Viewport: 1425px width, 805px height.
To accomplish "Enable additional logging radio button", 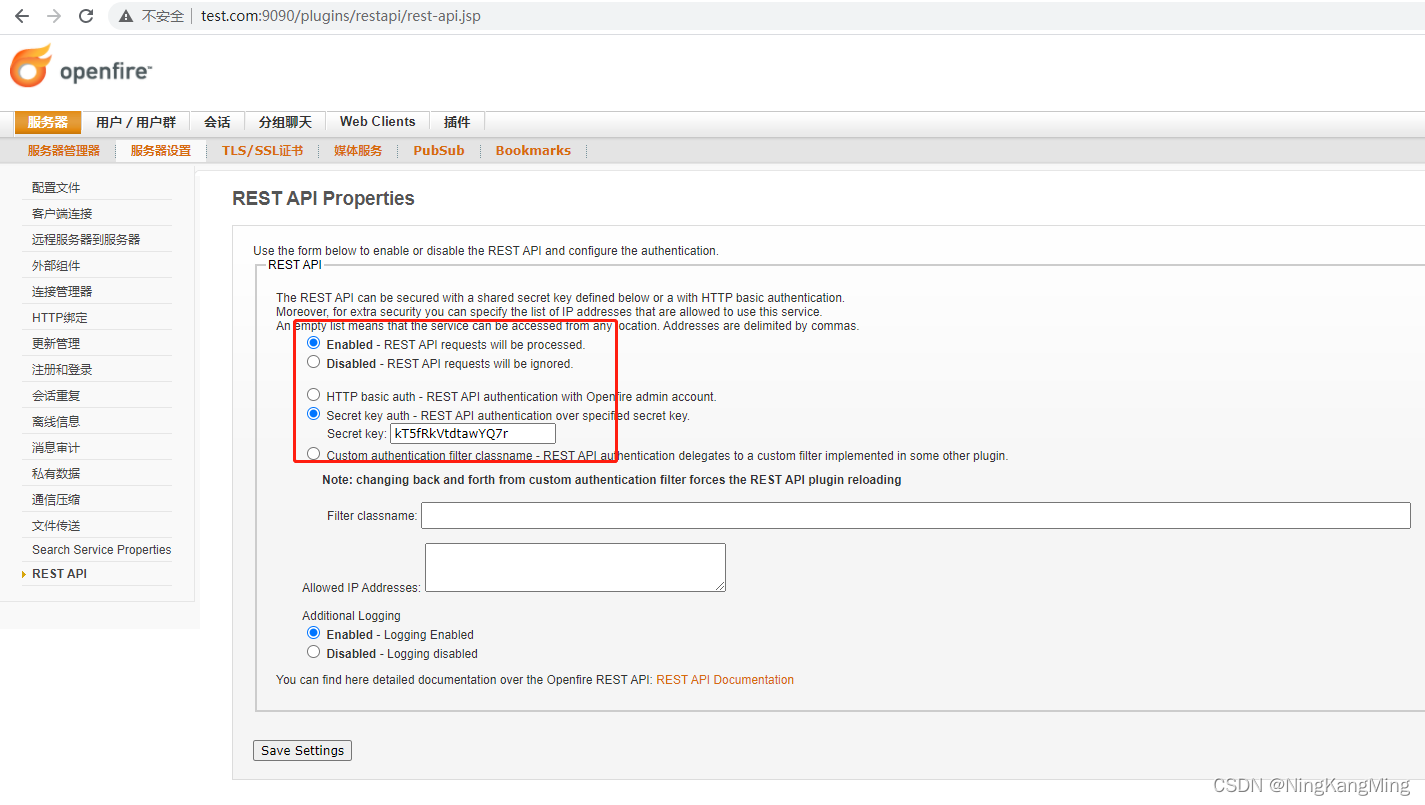I will coord(314,633).
